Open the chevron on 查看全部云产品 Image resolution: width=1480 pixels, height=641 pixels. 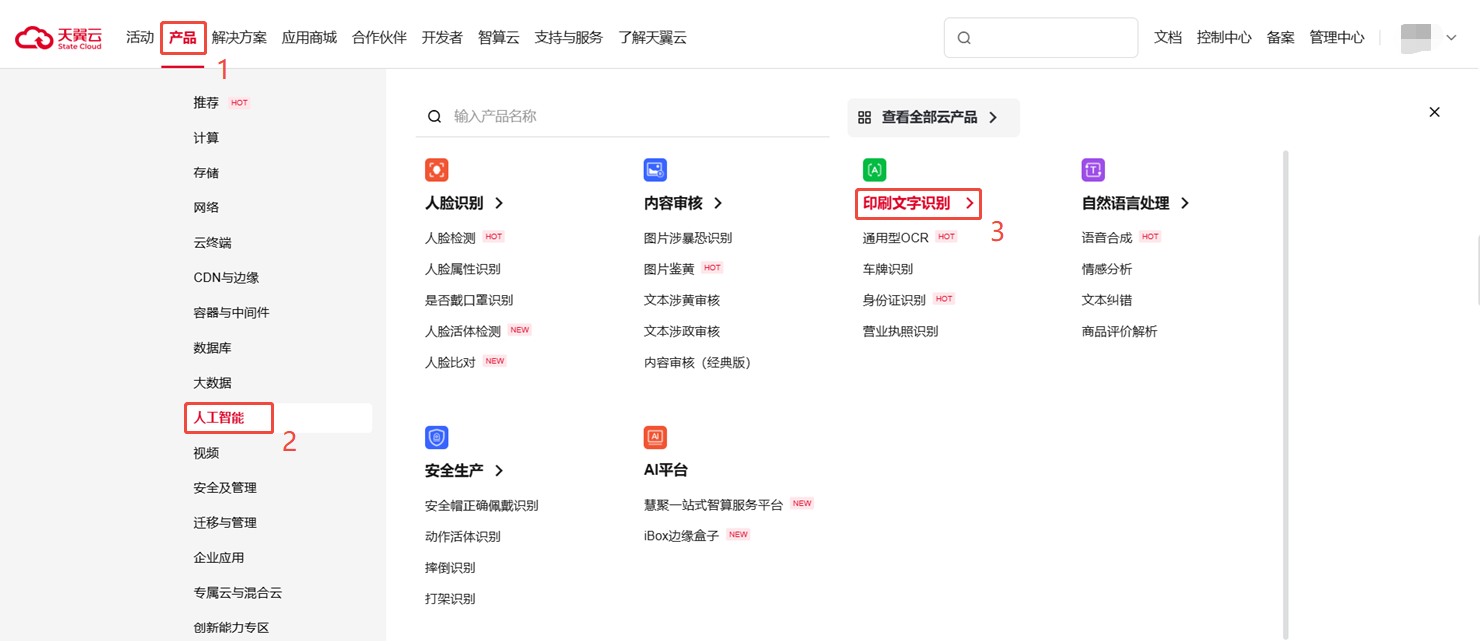993,117
